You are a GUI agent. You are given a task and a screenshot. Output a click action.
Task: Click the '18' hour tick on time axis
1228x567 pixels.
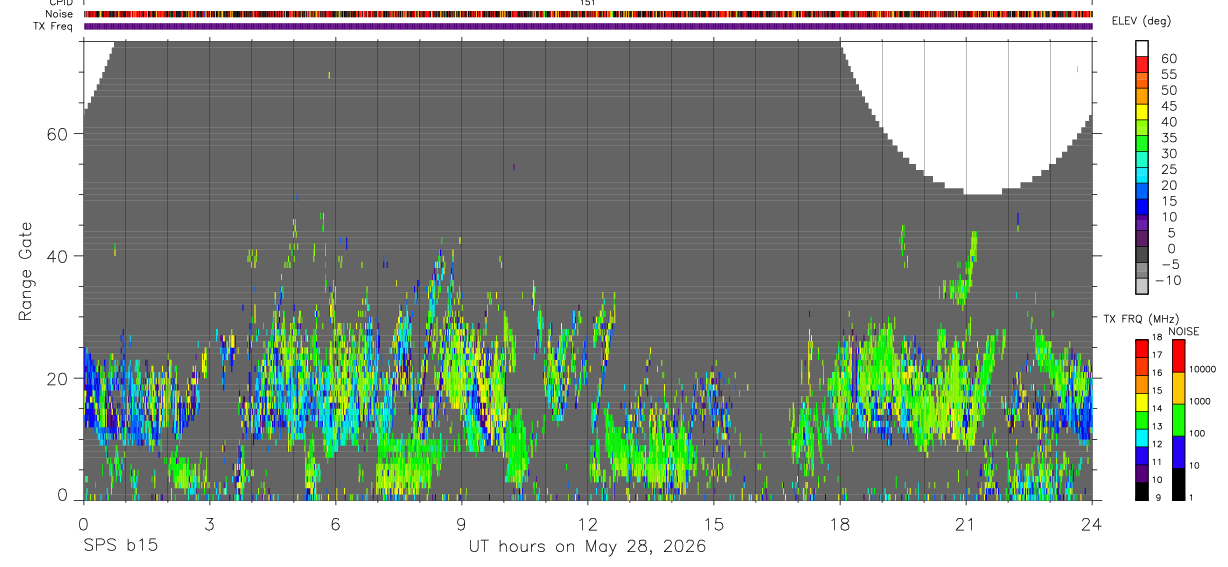(x=839, y=524)
